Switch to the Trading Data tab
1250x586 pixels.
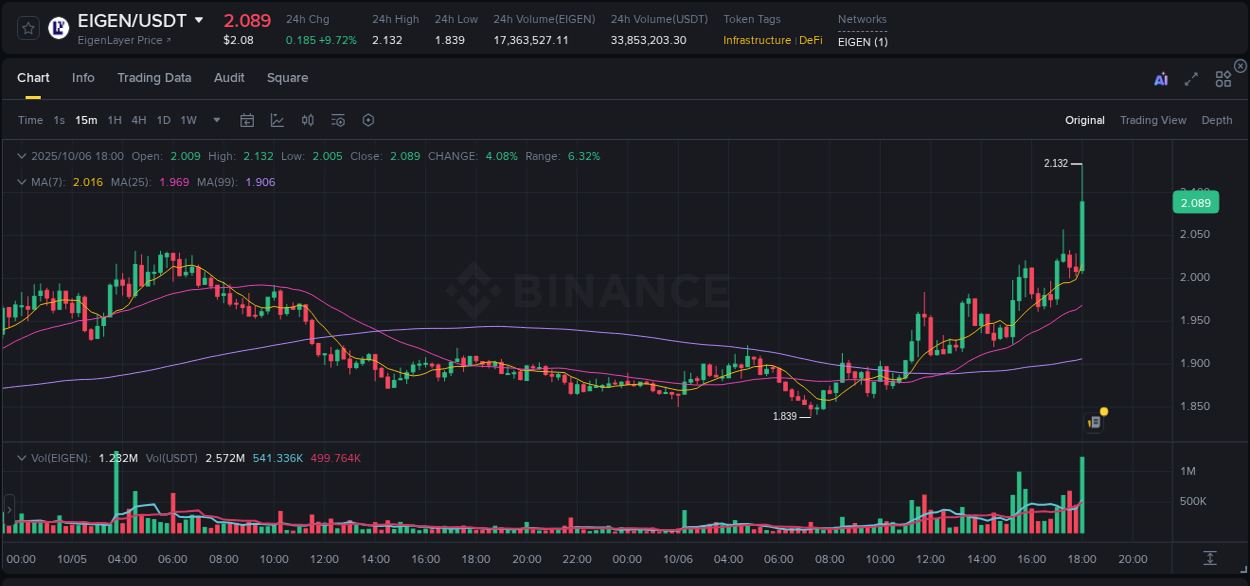pyautogui.click(x=154, y=78)
